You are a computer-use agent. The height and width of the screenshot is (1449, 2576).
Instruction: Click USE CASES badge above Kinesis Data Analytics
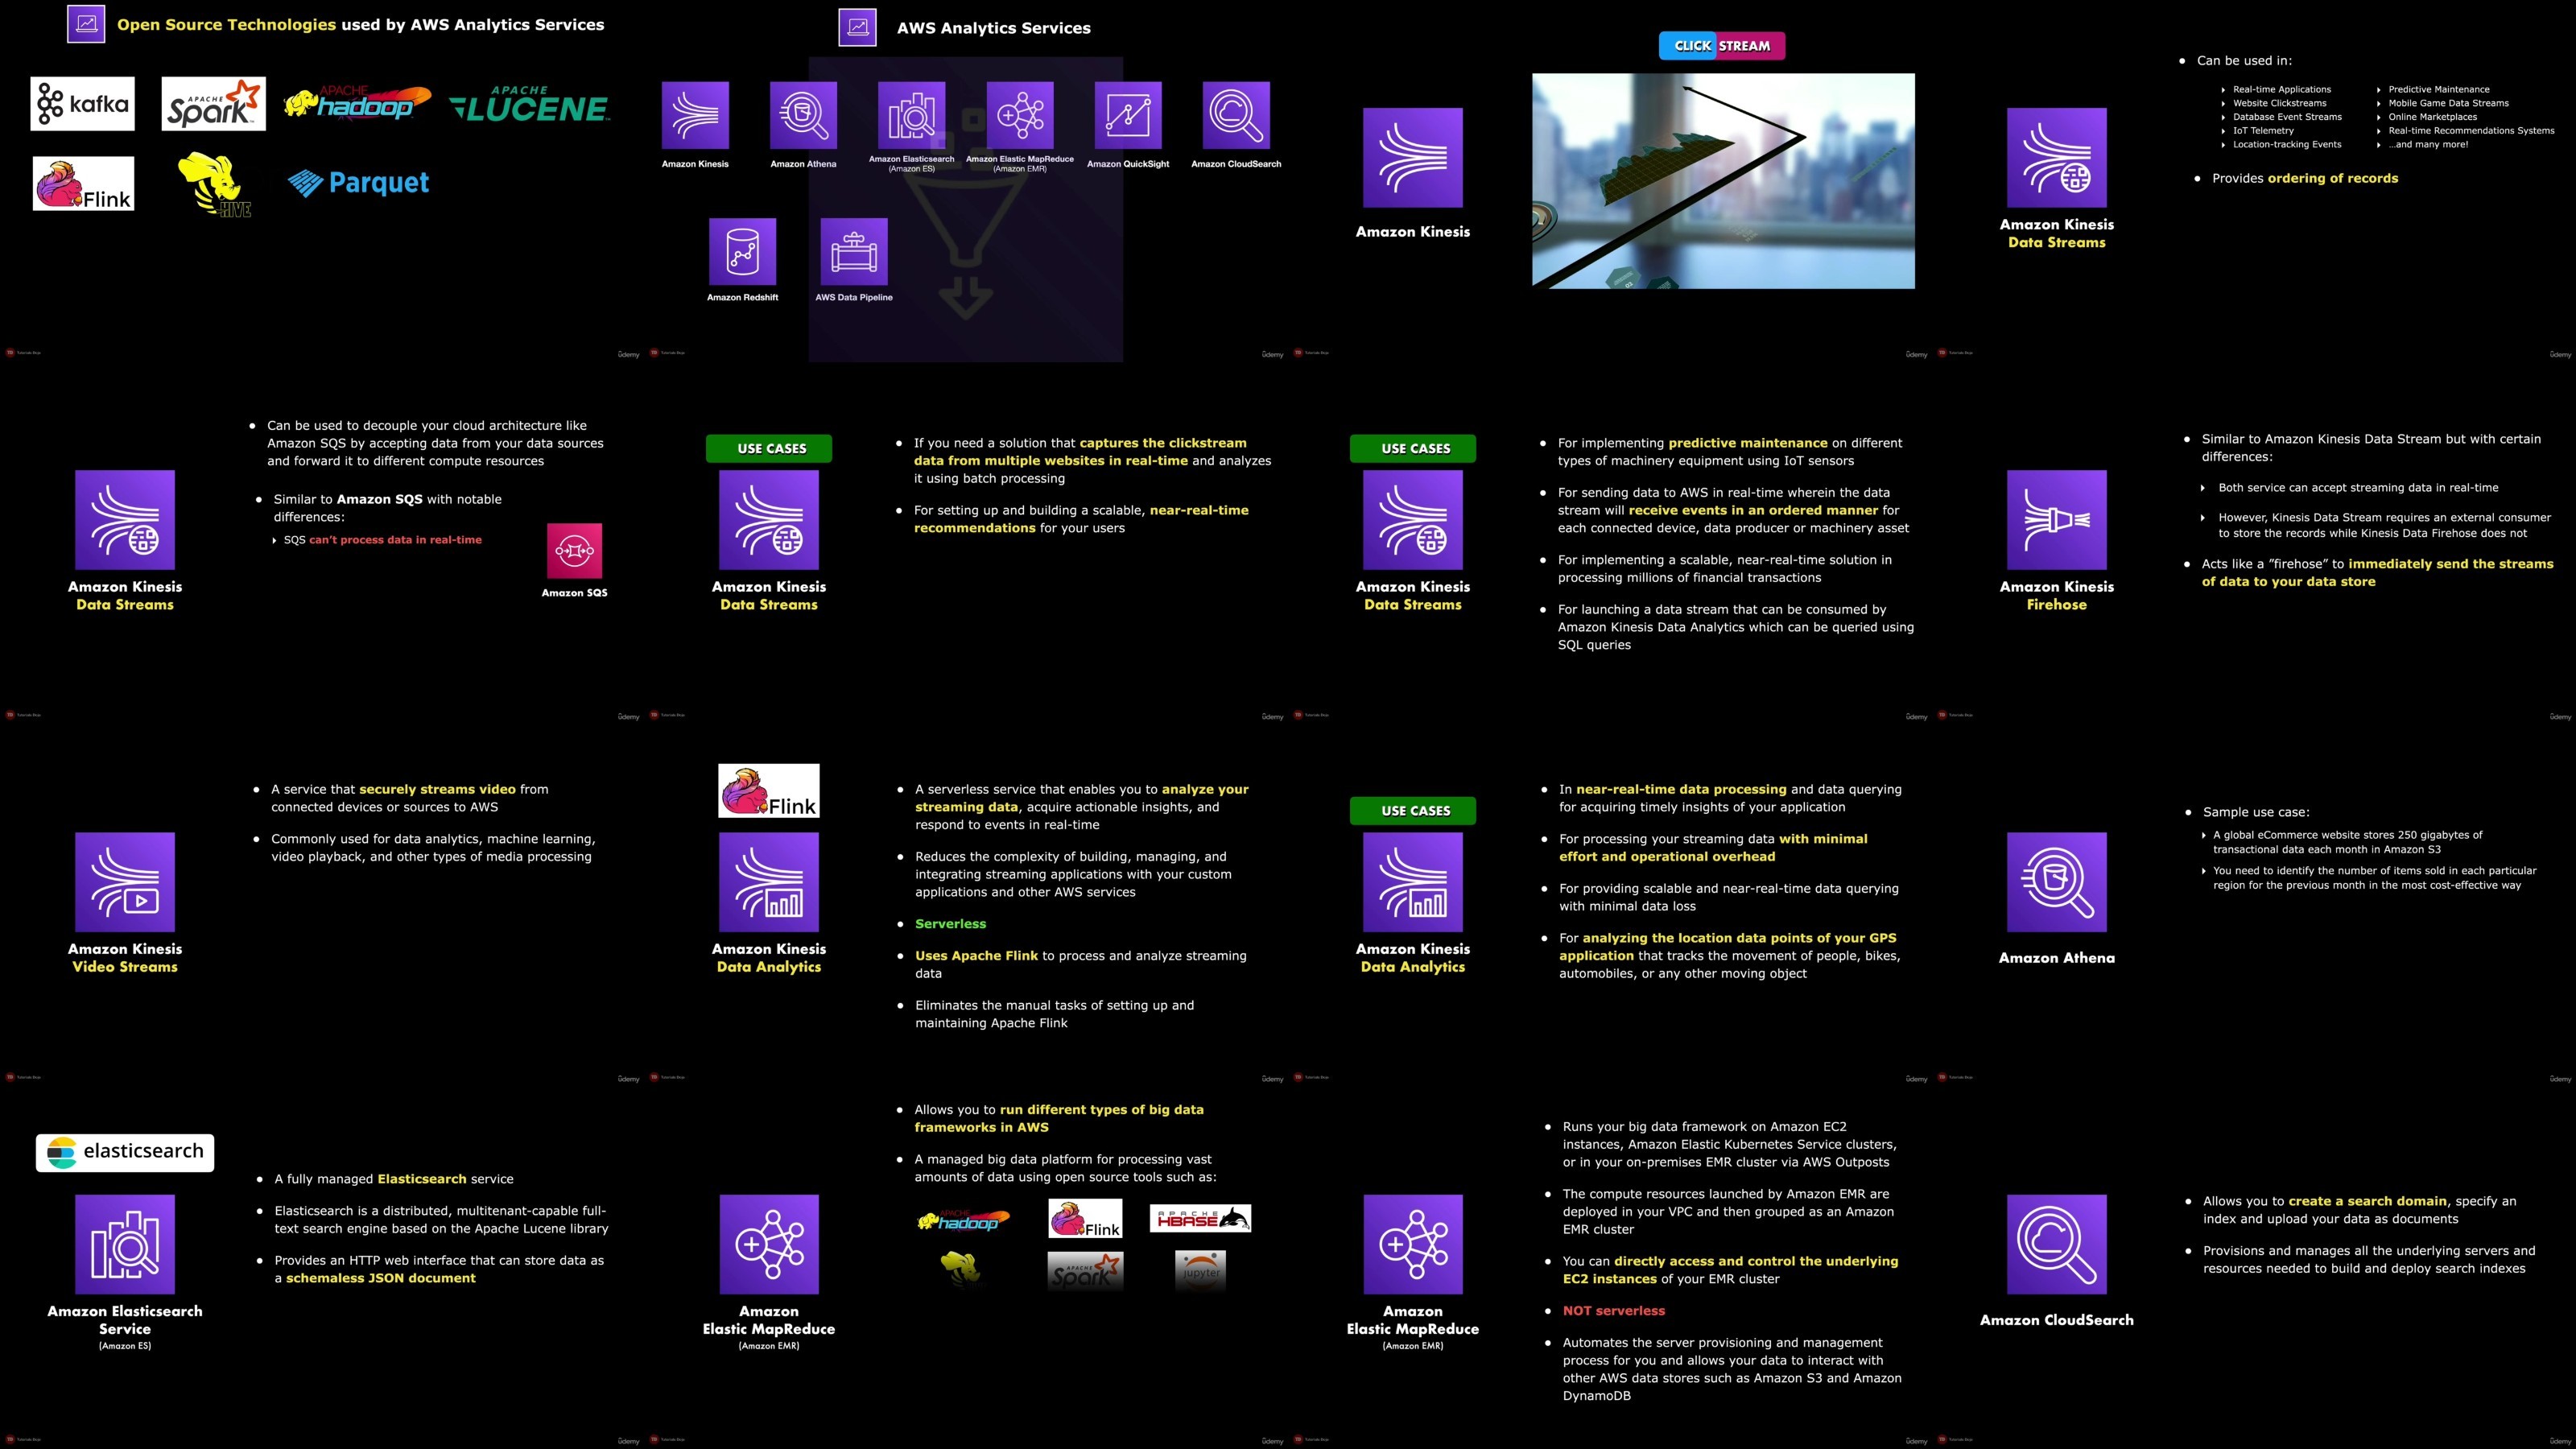point(1413,810)
